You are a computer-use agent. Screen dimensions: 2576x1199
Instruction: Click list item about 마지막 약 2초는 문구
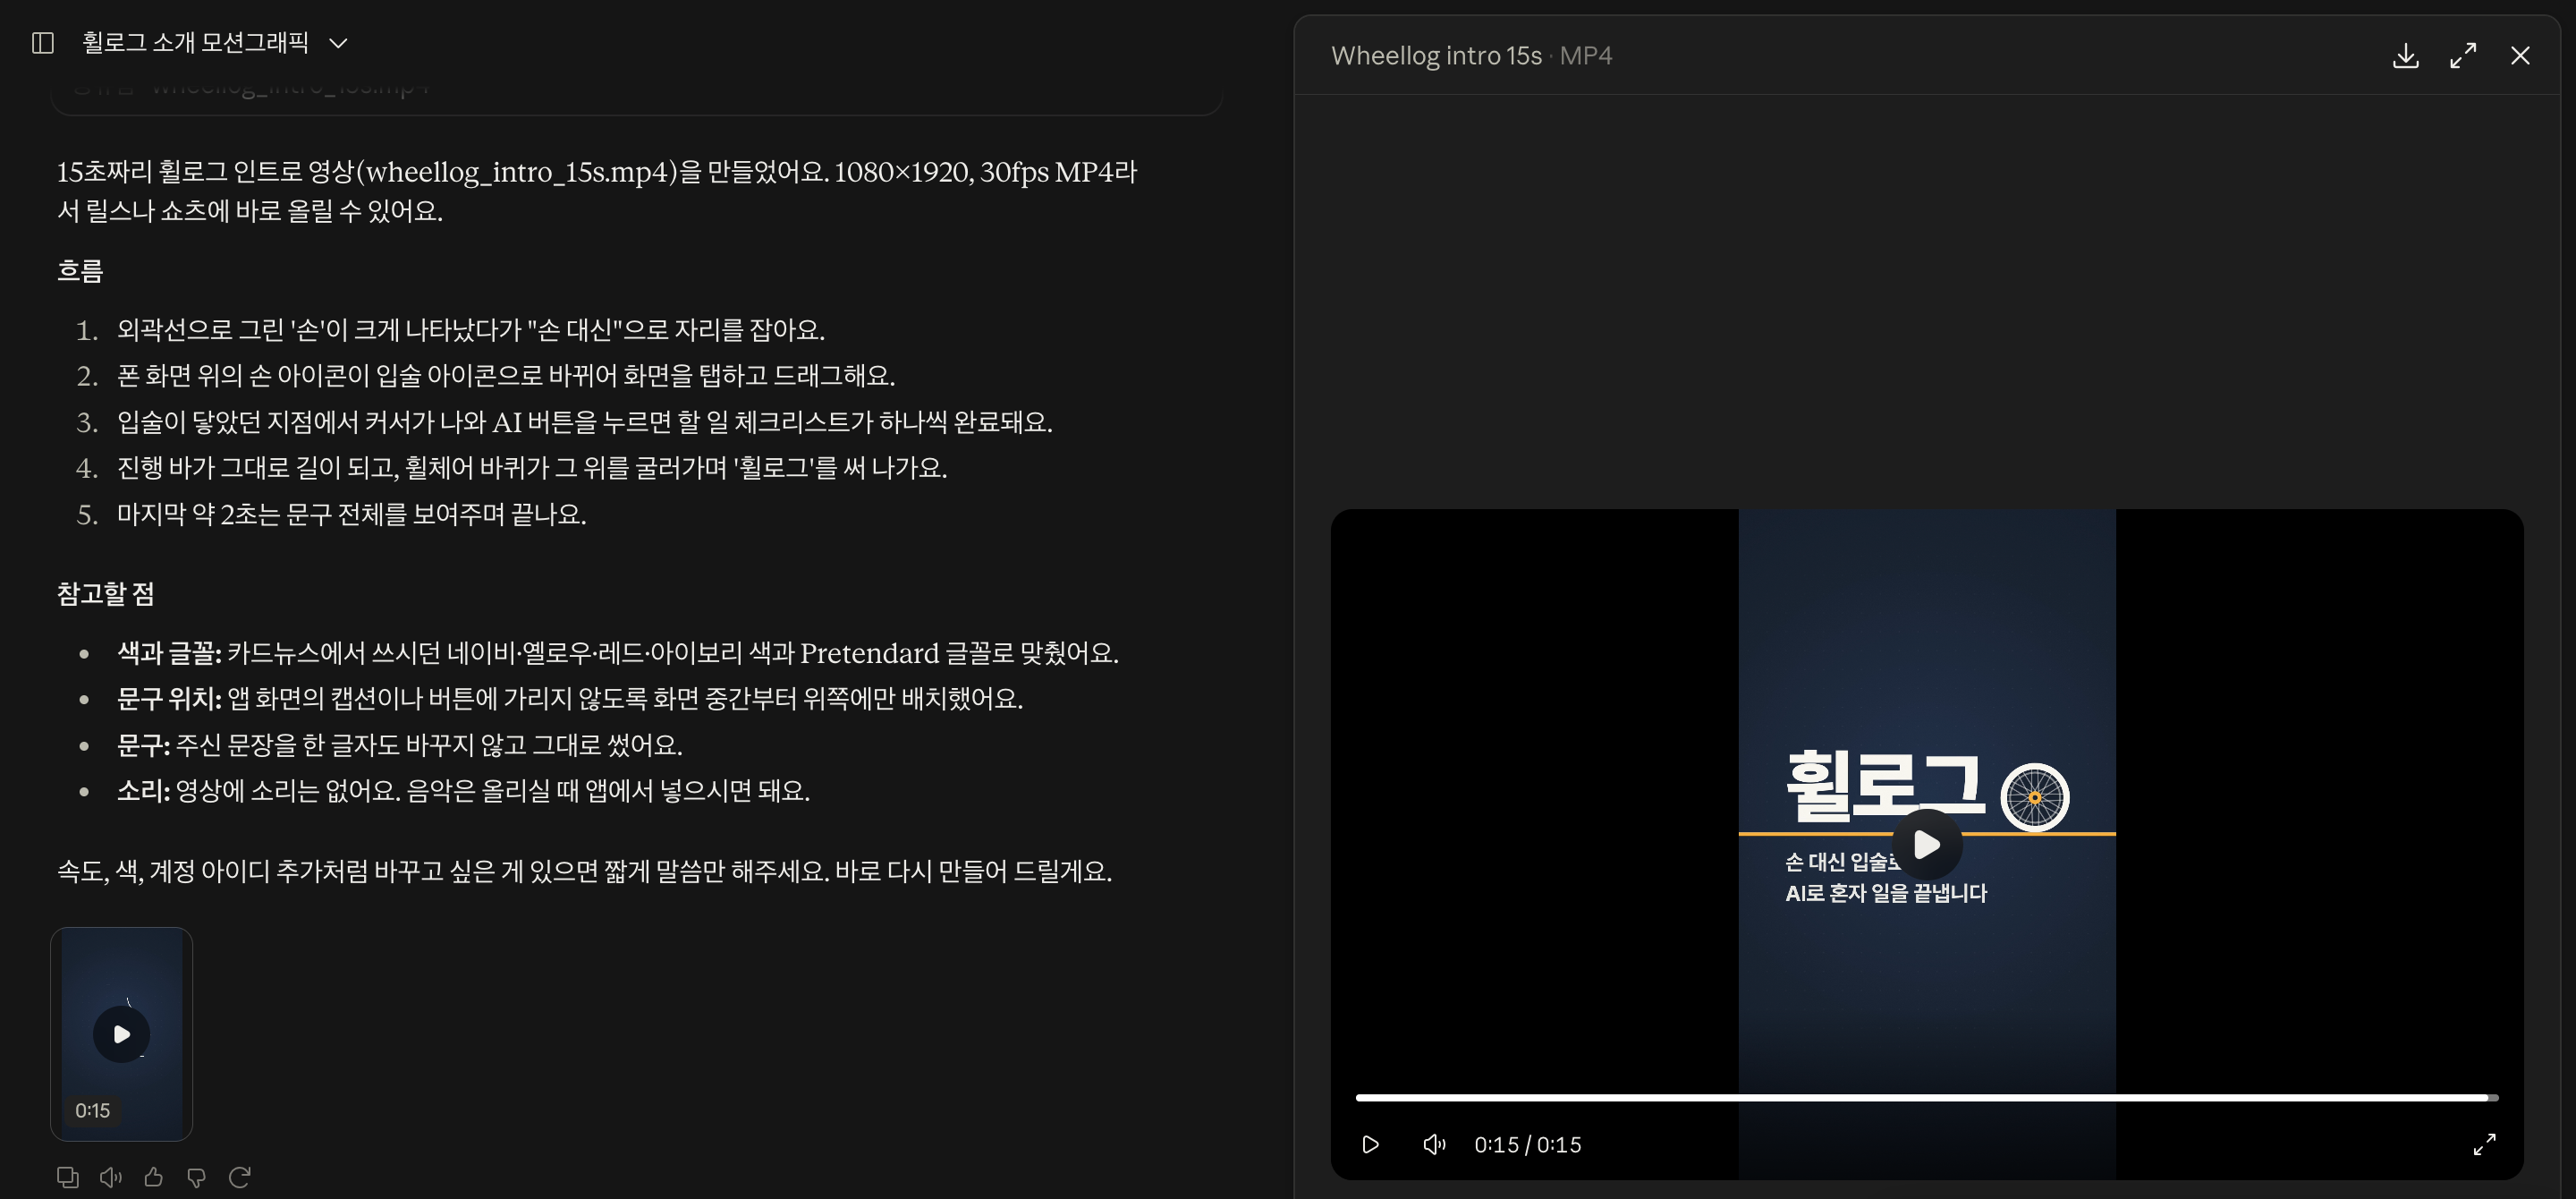point(351,514)
